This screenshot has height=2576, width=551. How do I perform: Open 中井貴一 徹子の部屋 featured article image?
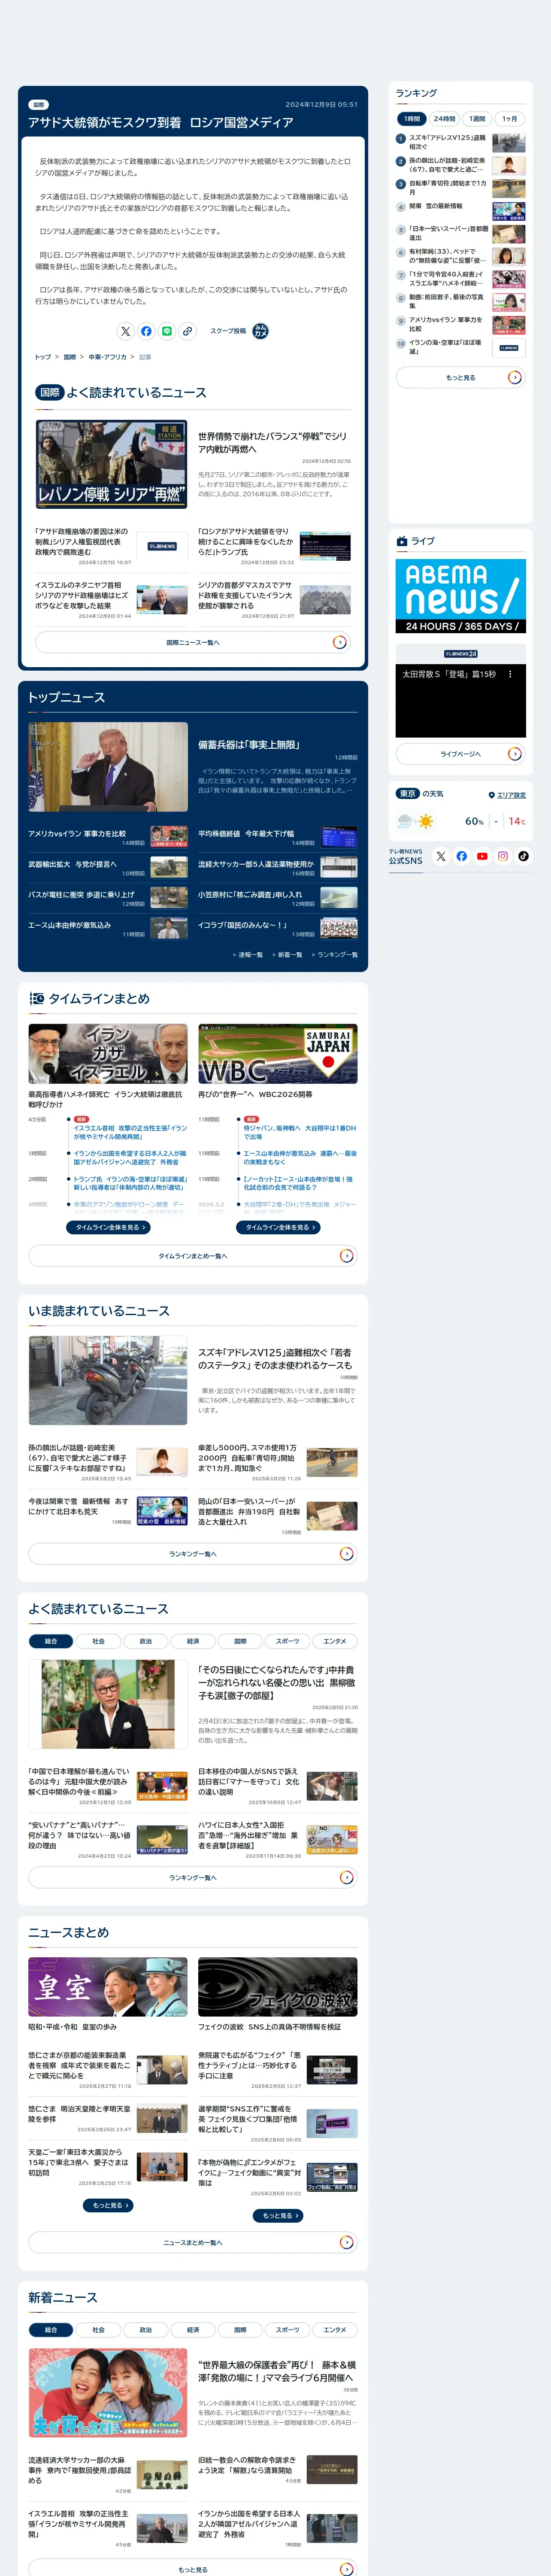(108, 1705)
